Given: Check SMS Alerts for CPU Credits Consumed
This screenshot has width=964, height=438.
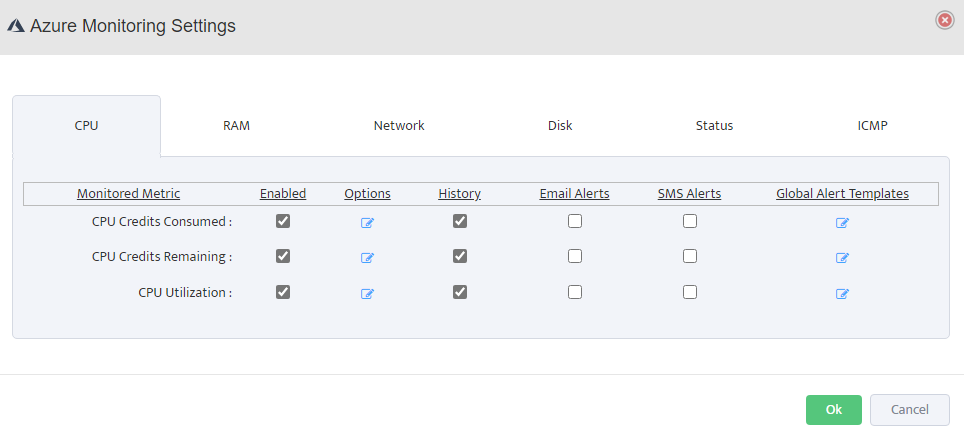Looking at the screenshot, I should 690,221.
